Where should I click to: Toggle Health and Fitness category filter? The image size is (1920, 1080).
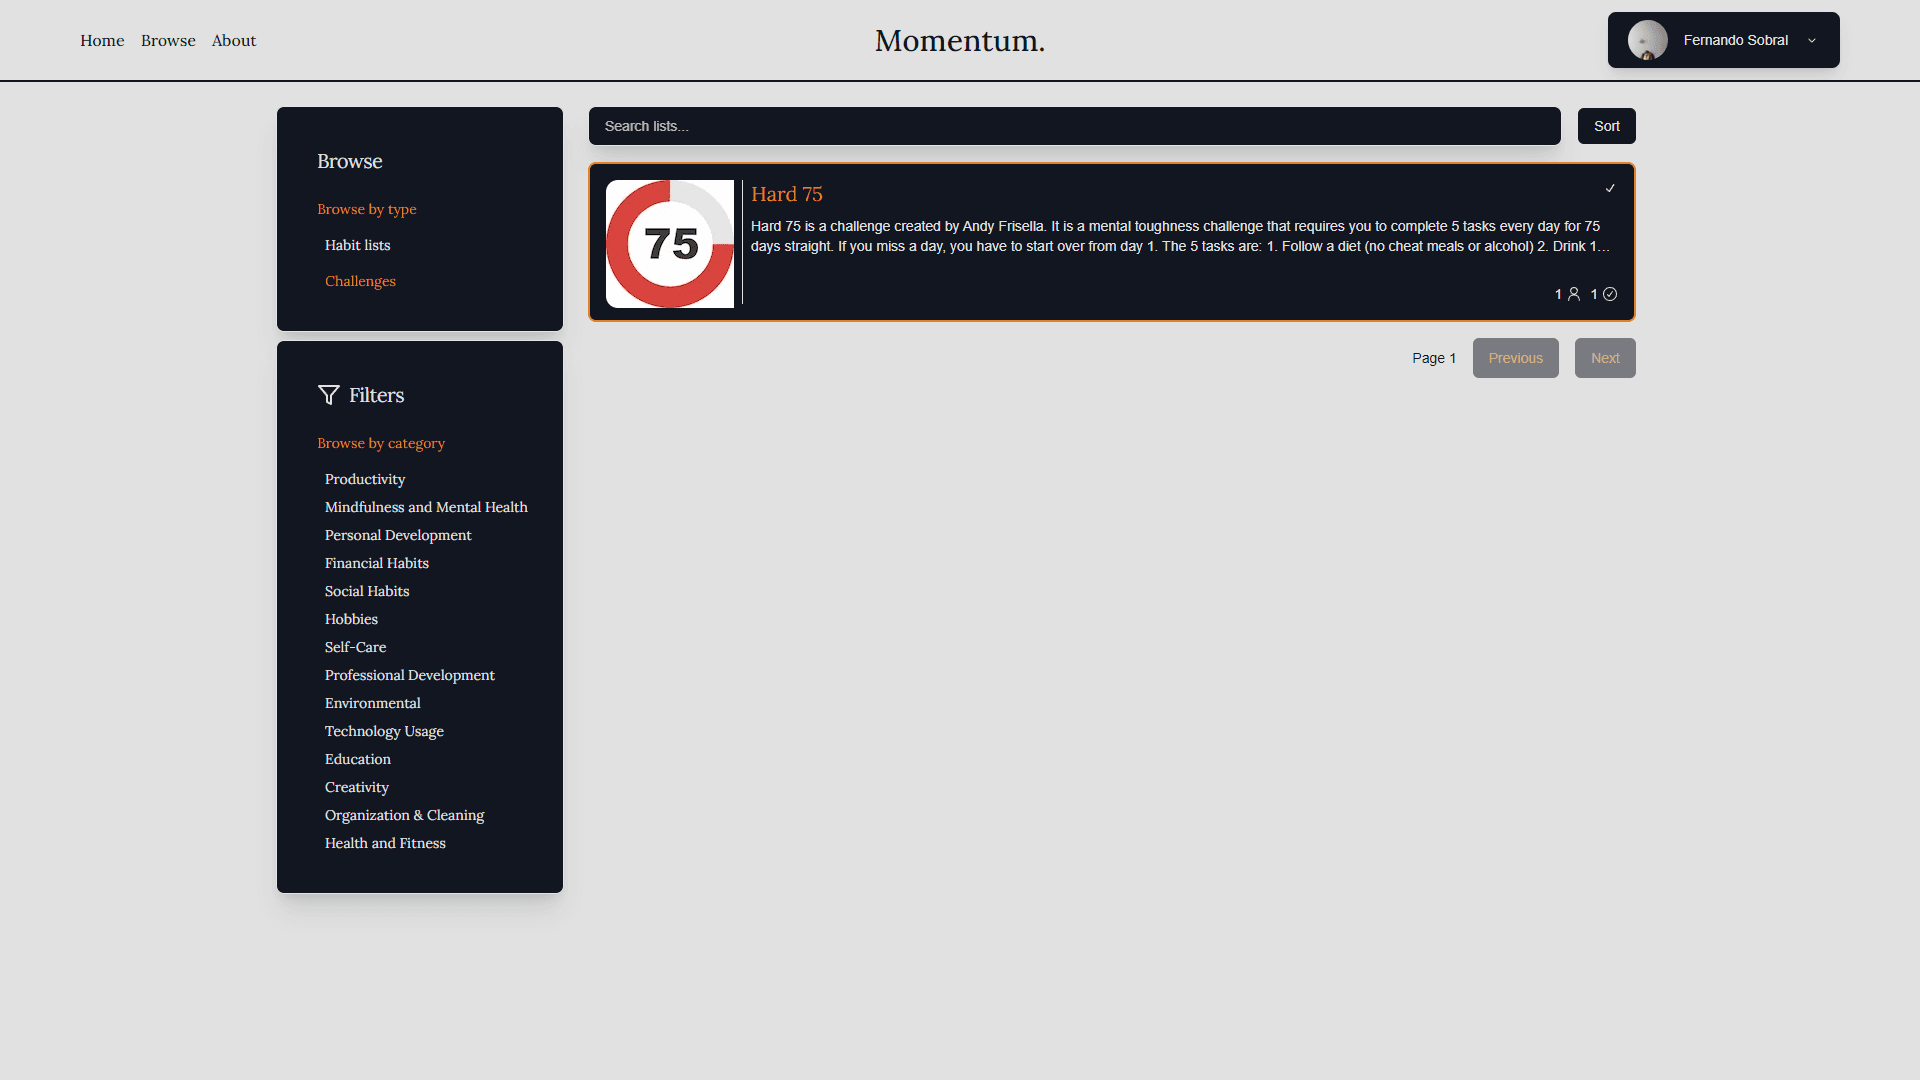(x=386, y=843)
